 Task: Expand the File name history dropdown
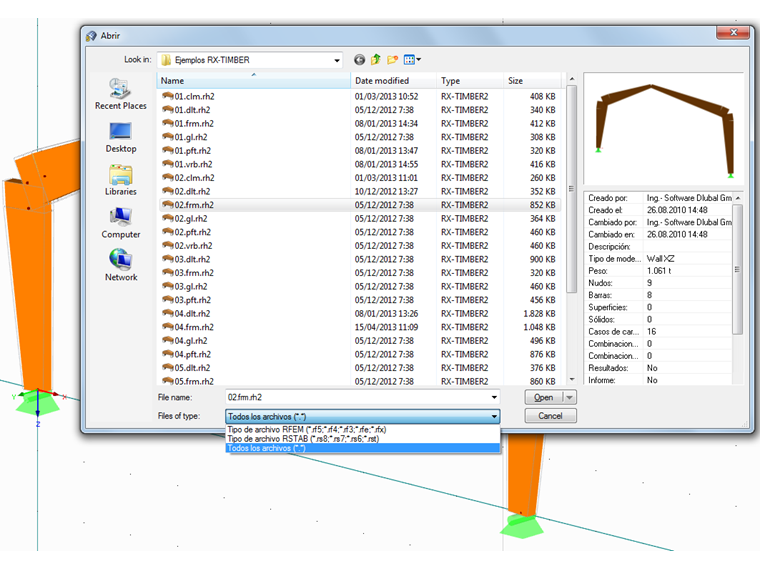(x=494, y=397)
